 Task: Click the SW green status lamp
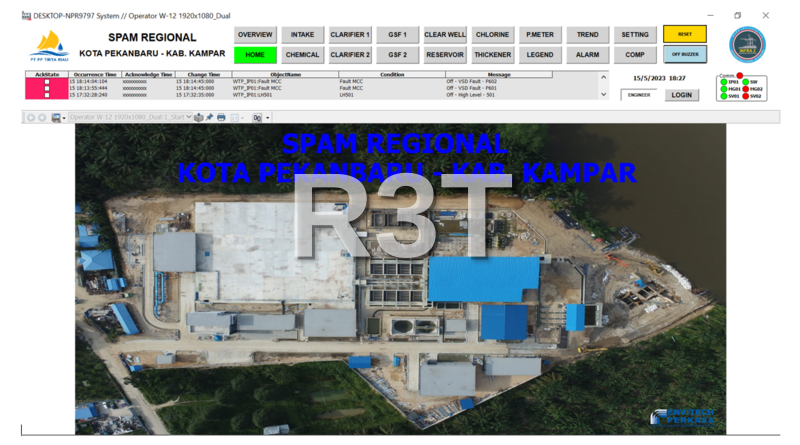click(745, 82)
